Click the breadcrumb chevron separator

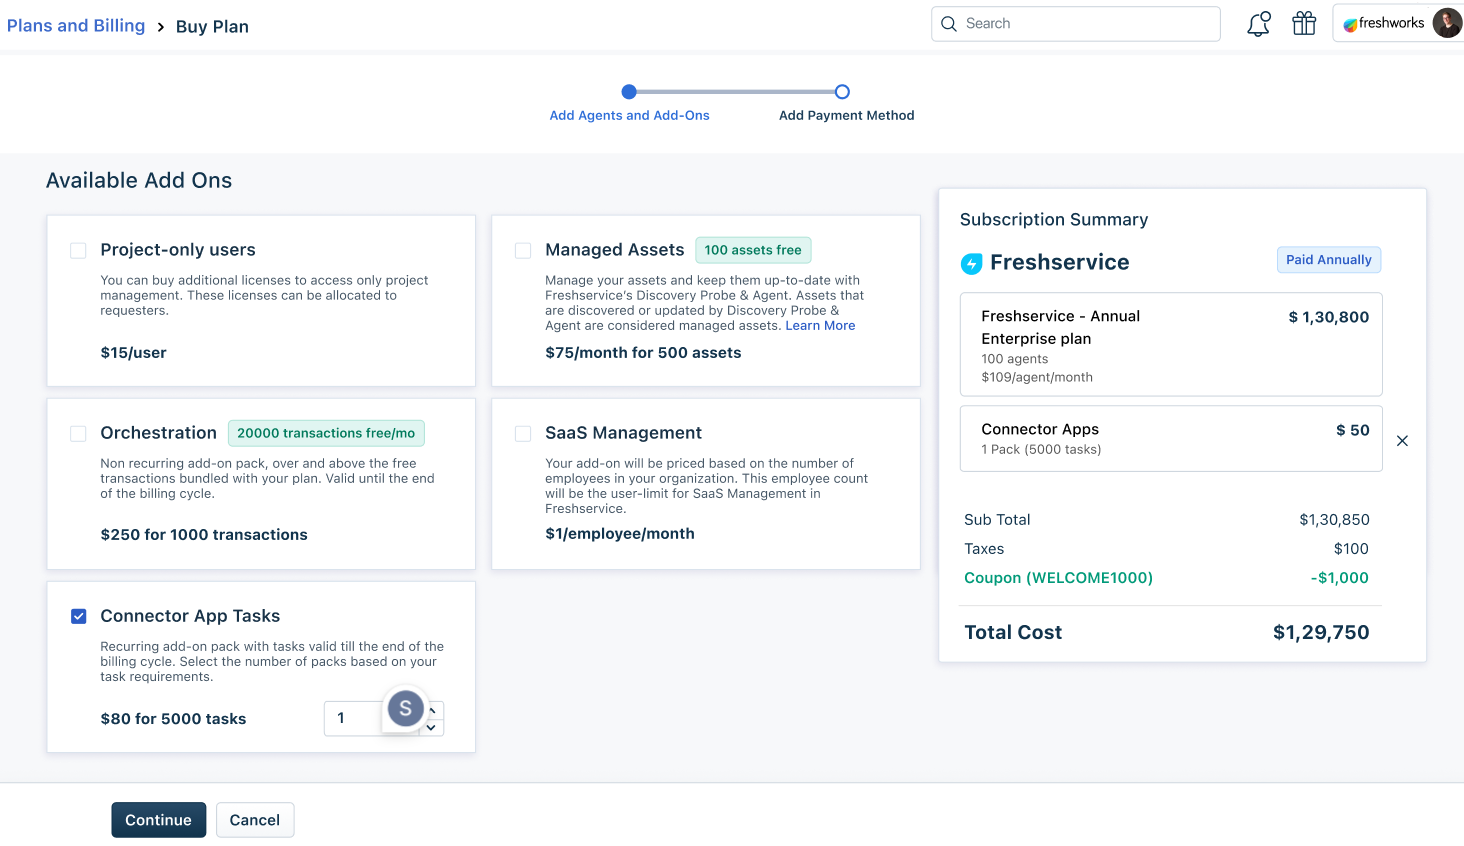(x=160, y=27)
